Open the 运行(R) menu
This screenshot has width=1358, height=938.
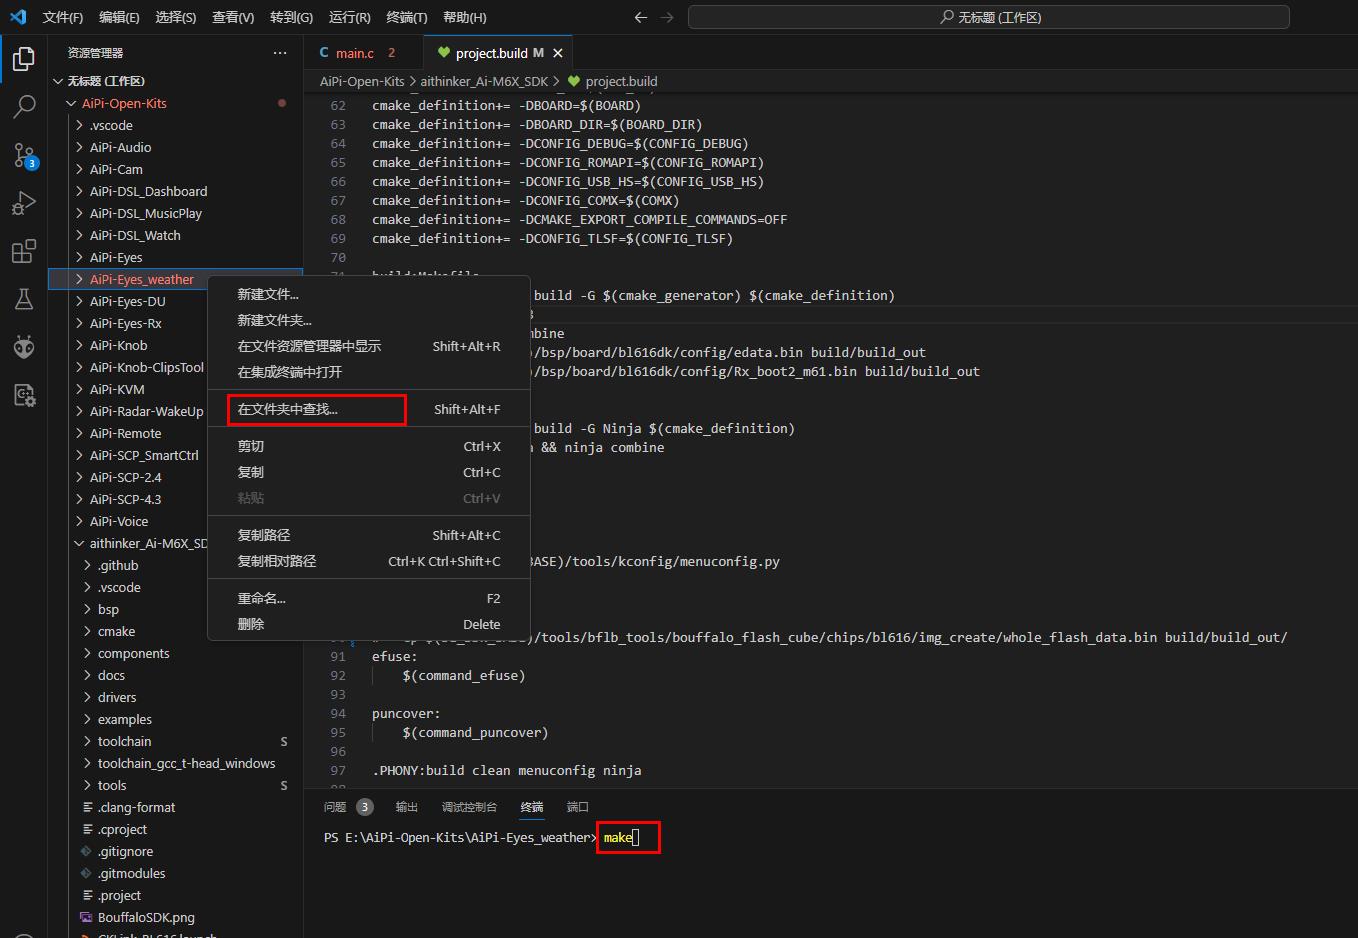coord(349,17)
